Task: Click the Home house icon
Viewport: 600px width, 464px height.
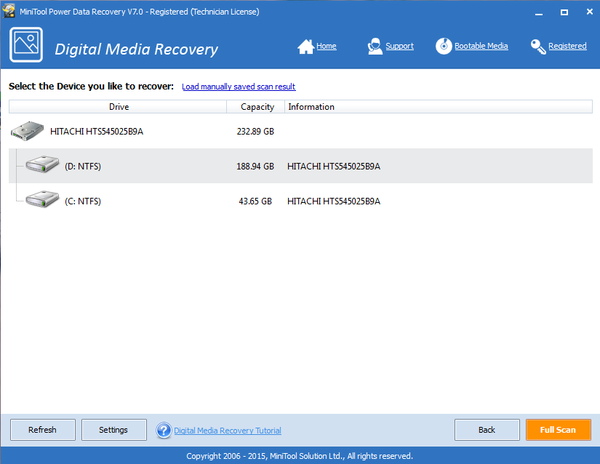Action: (306, 47)
